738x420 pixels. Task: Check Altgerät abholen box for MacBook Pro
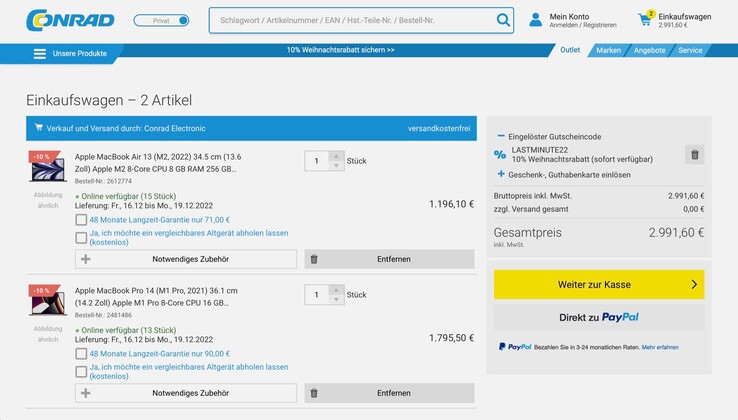click(x=81, y=372)
